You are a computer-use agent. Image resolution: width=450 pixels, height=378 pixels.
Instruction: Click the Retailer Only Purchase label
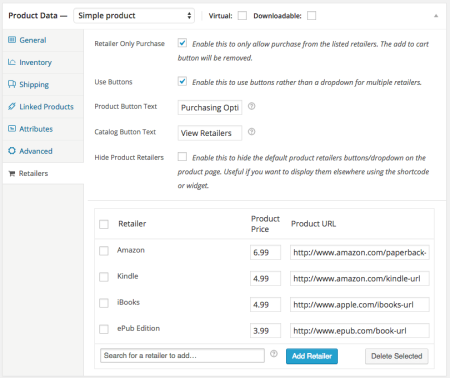click(129, 44)
